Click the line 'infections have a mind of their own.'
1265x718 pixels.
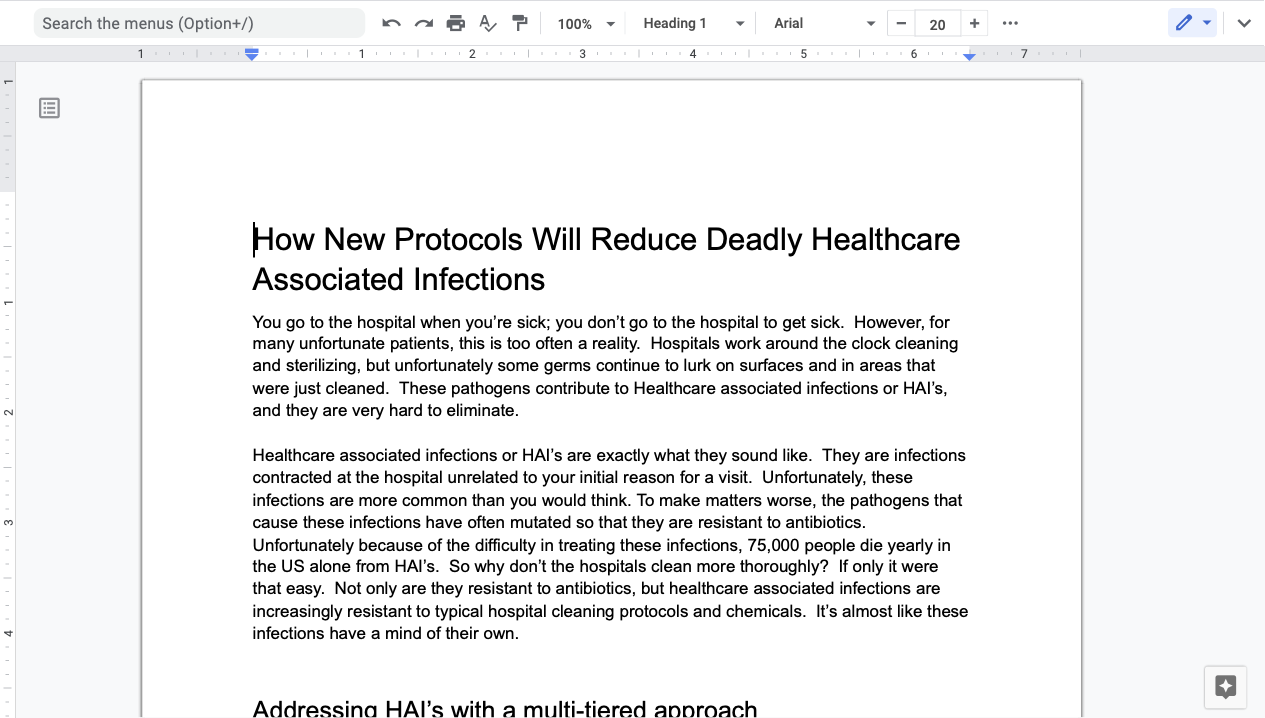pos(385,633)
